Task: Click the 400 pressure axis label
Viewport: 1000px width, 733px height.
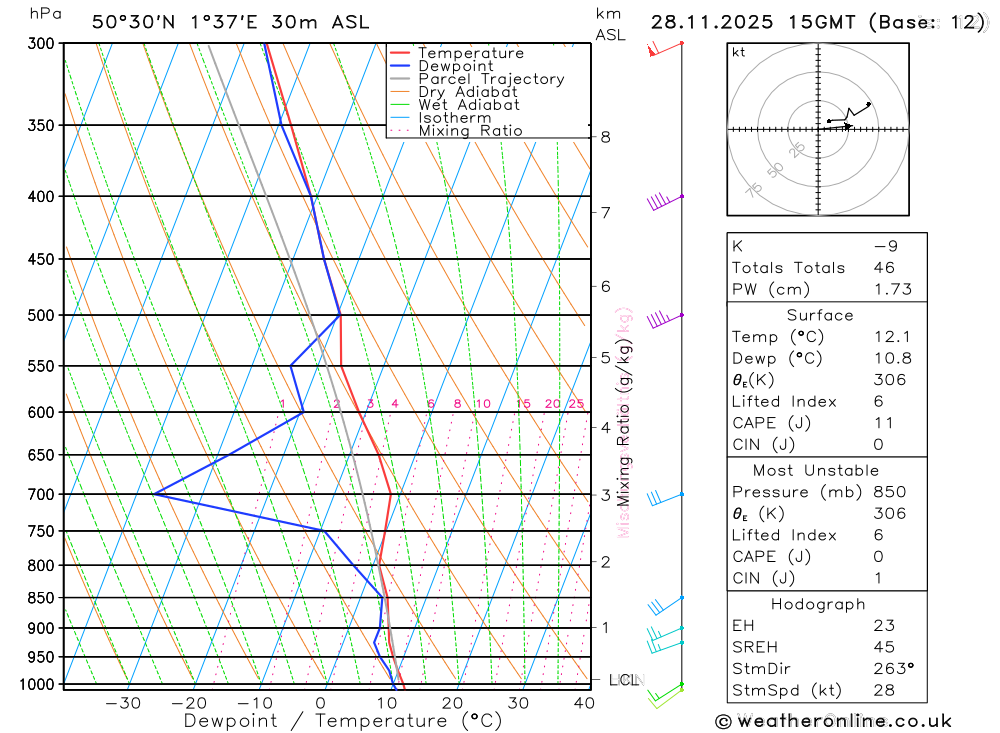Action: pyautogui.click(x=41, y=196)
